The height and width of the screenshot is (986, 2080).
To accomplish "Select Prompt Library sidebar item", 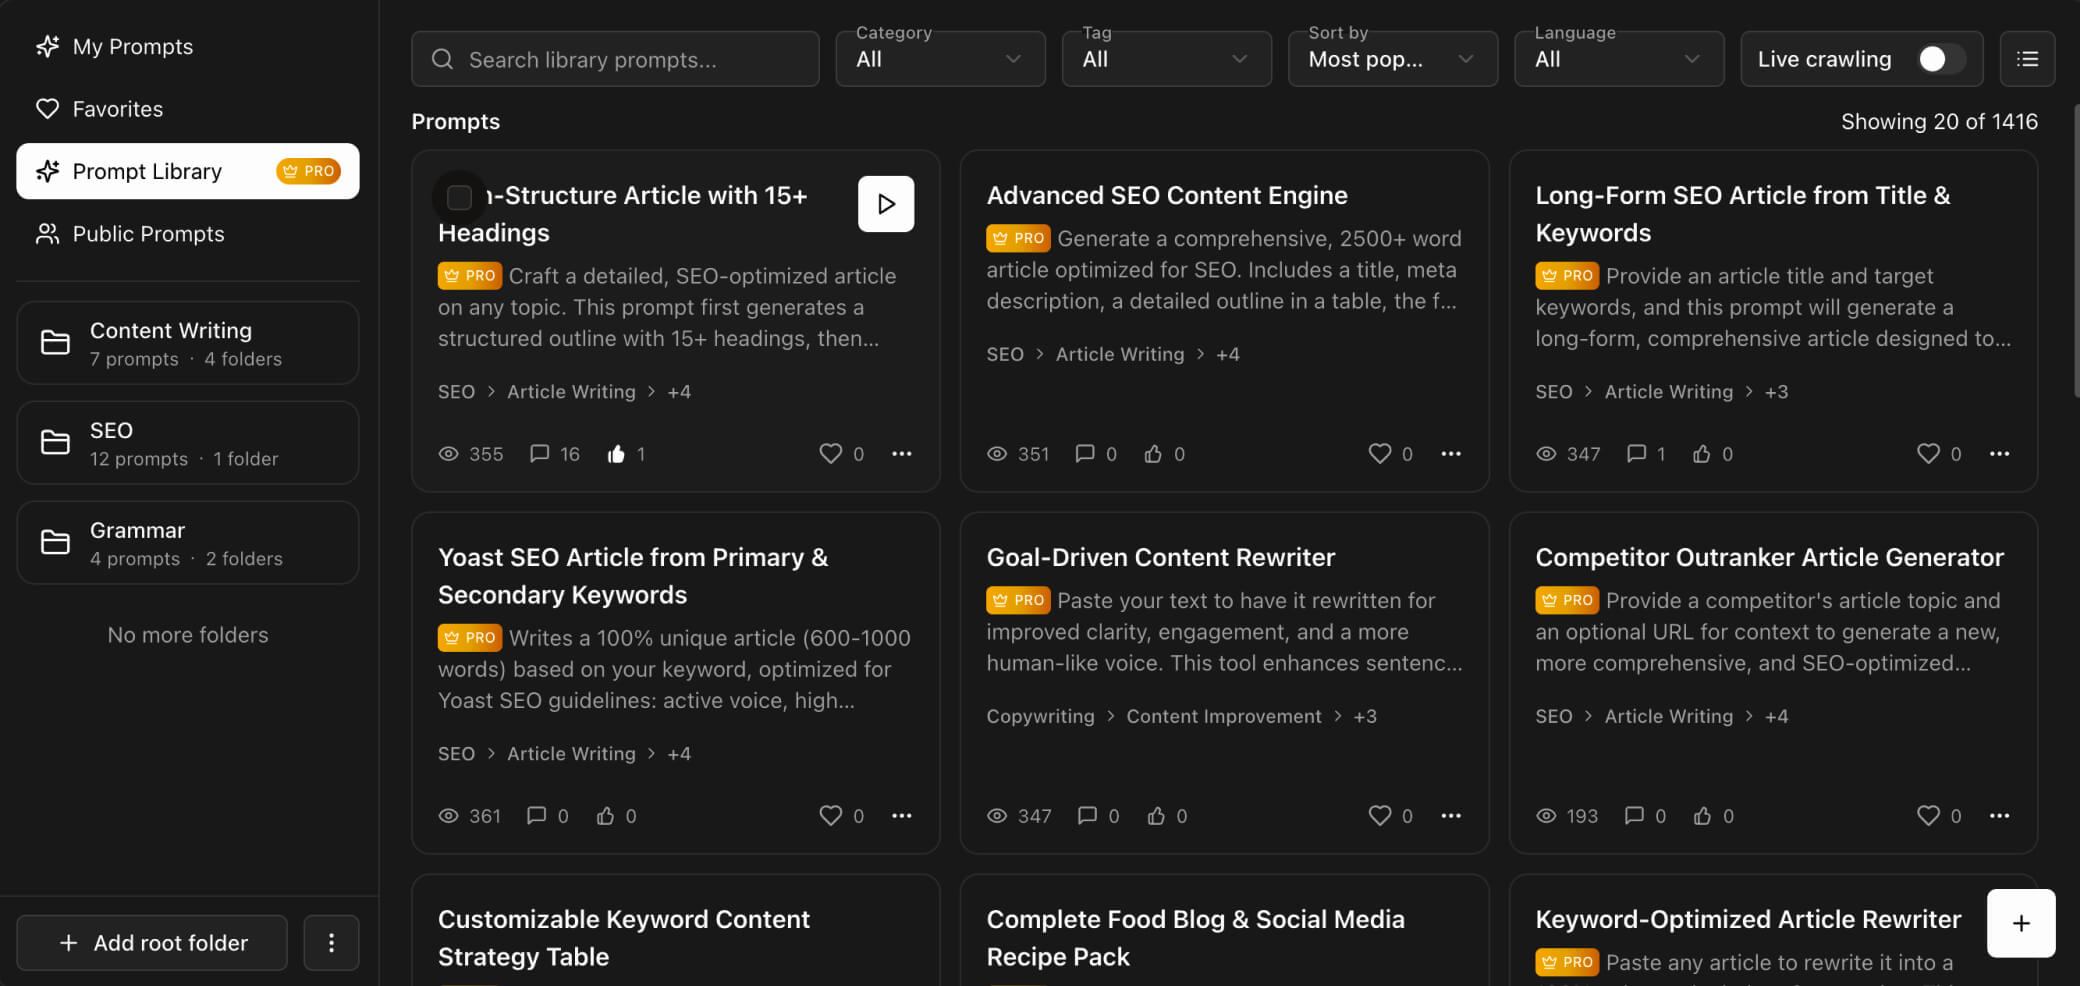I will click(x=188, y=171).
